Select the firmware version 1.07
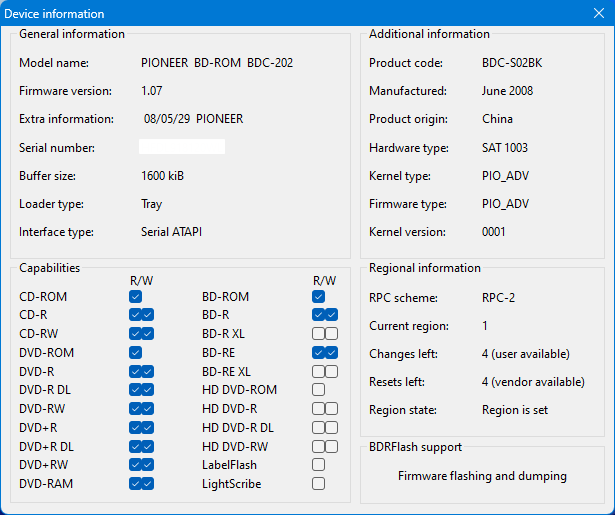The height and width of the screenshot is (515, 615). click(151, 91)
